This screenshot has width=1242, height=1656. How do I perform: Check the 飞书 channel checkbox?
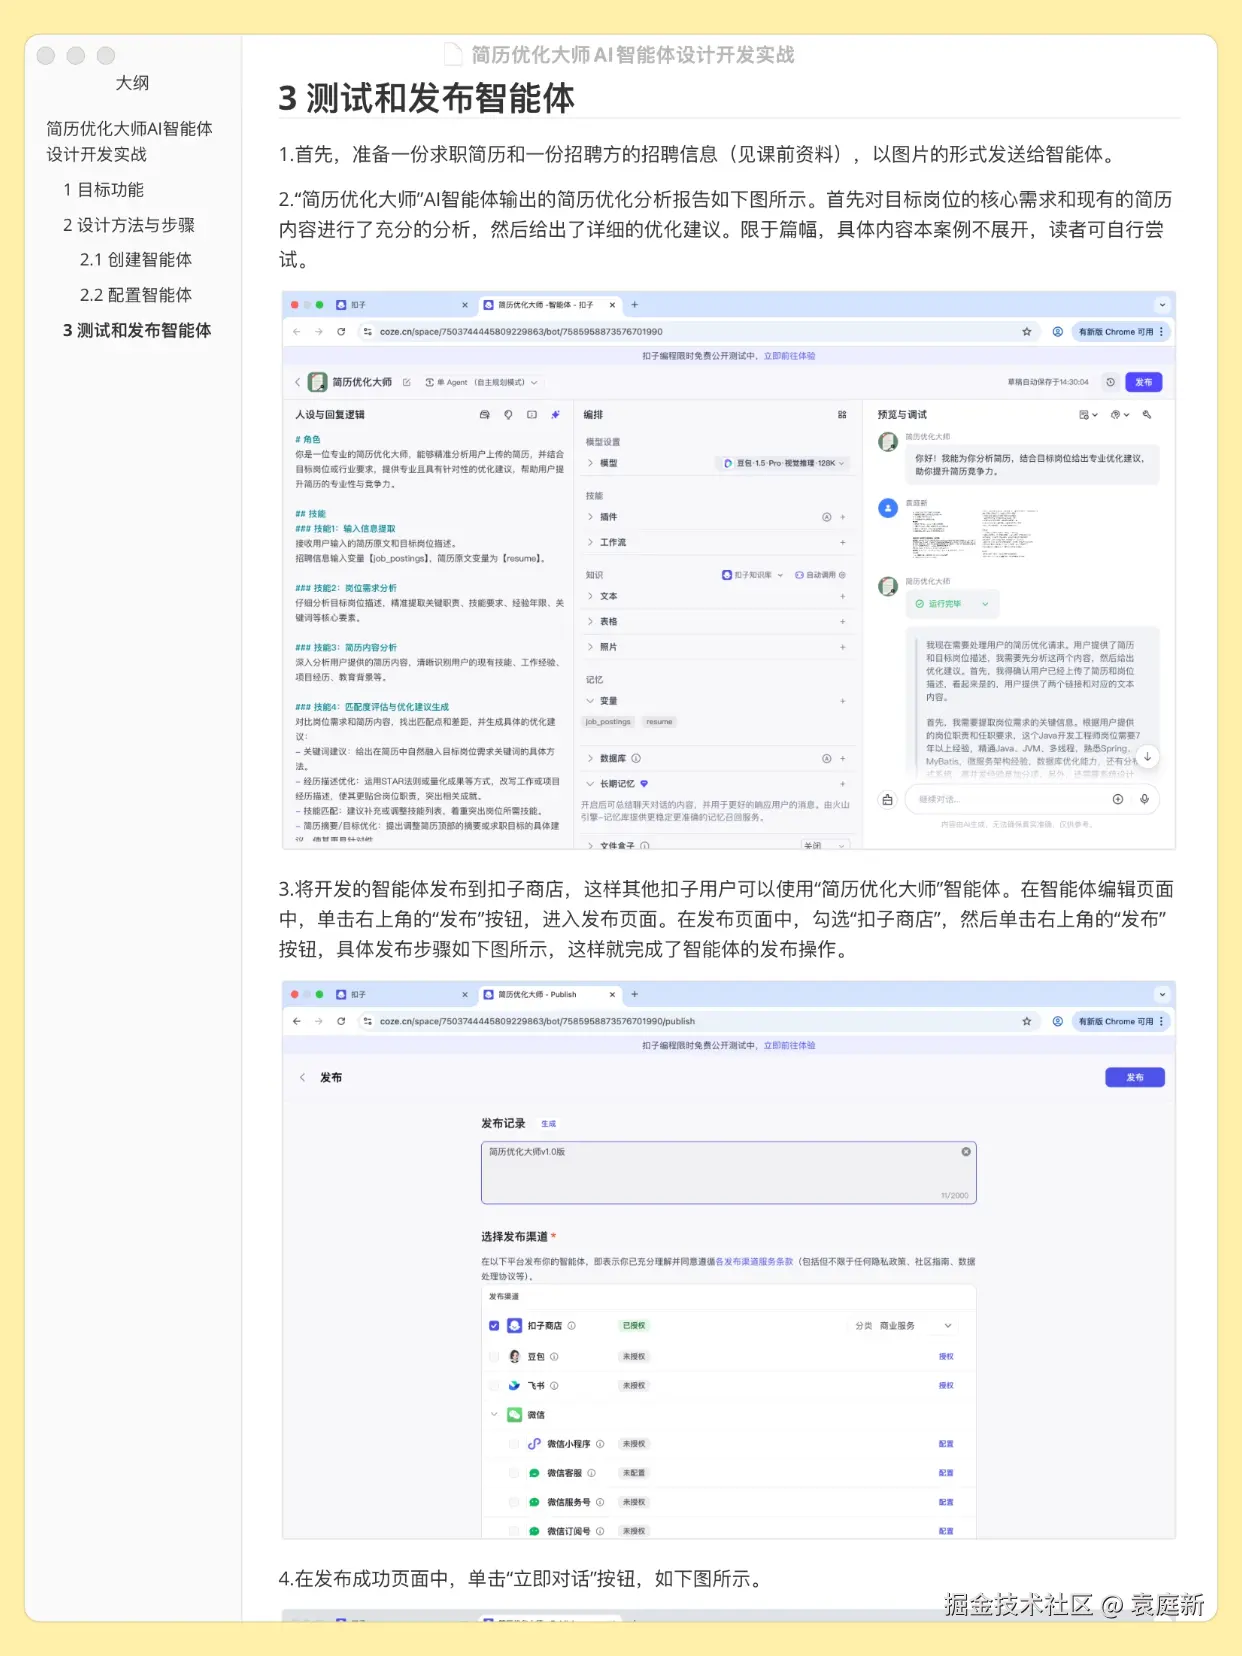tap(494, 1386)
